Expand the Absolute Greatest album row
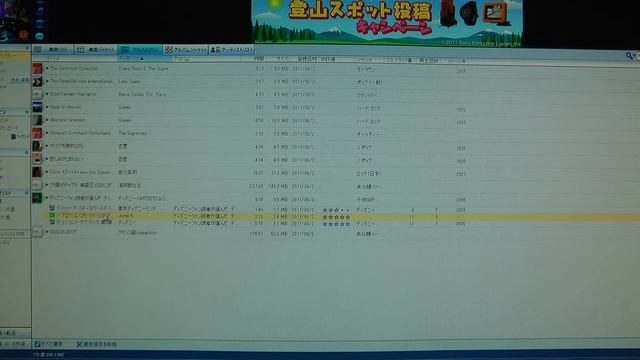This screenshot has width=640, height=360. tap(47, 120)
